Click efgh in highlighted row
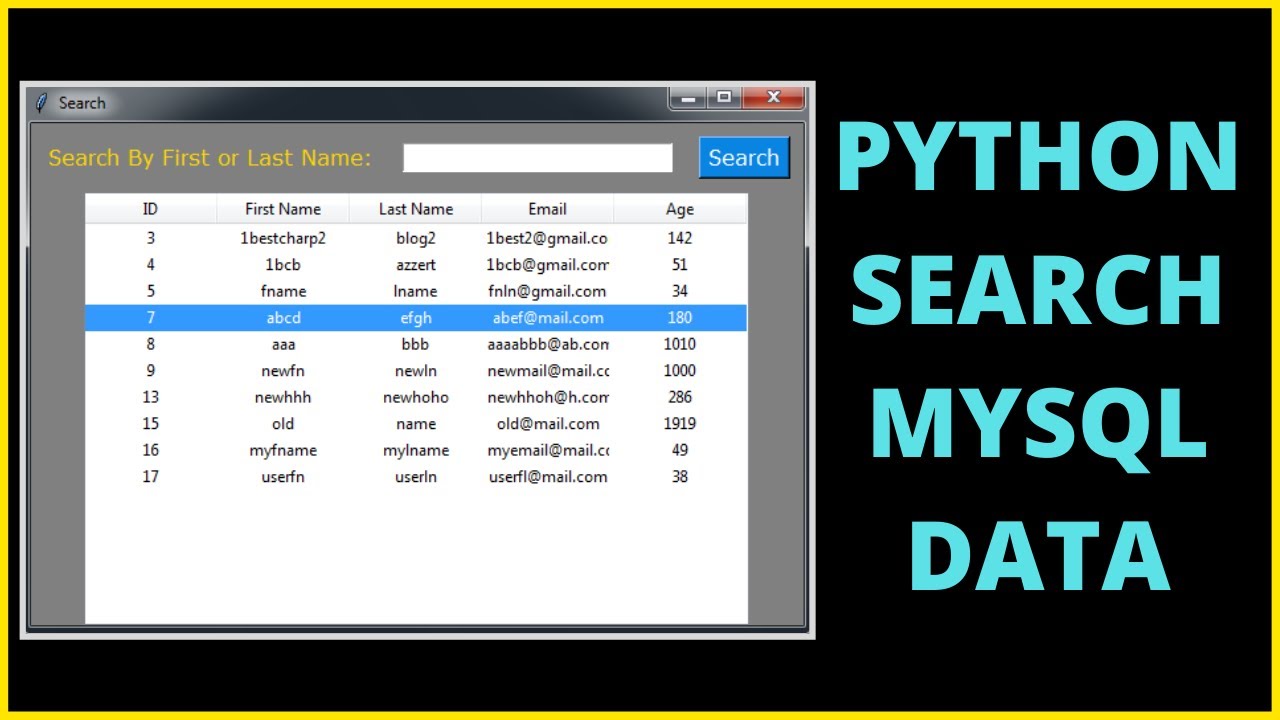This screenshot has width=1280, height=720. click(416, 318)
